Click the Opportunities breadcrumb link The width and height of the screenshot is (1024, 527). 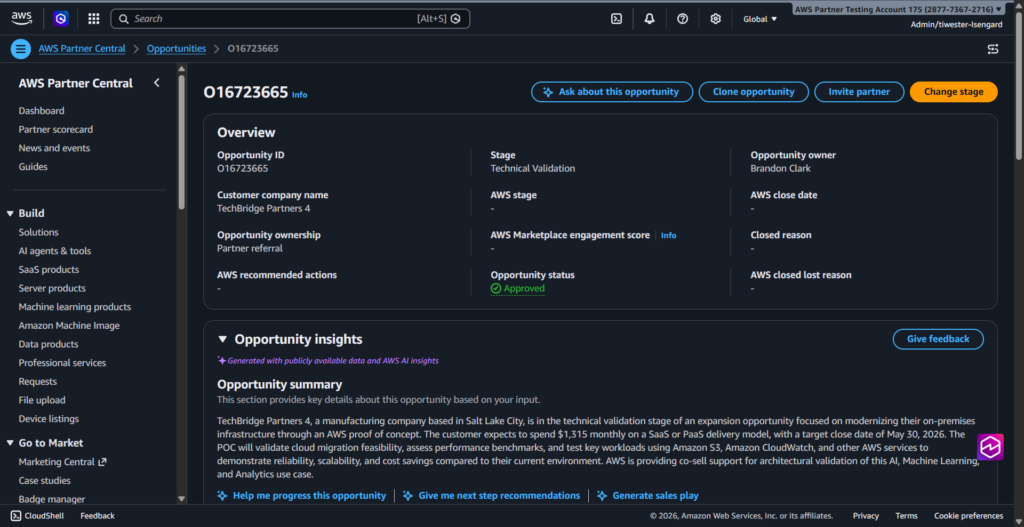click(176, 48)
